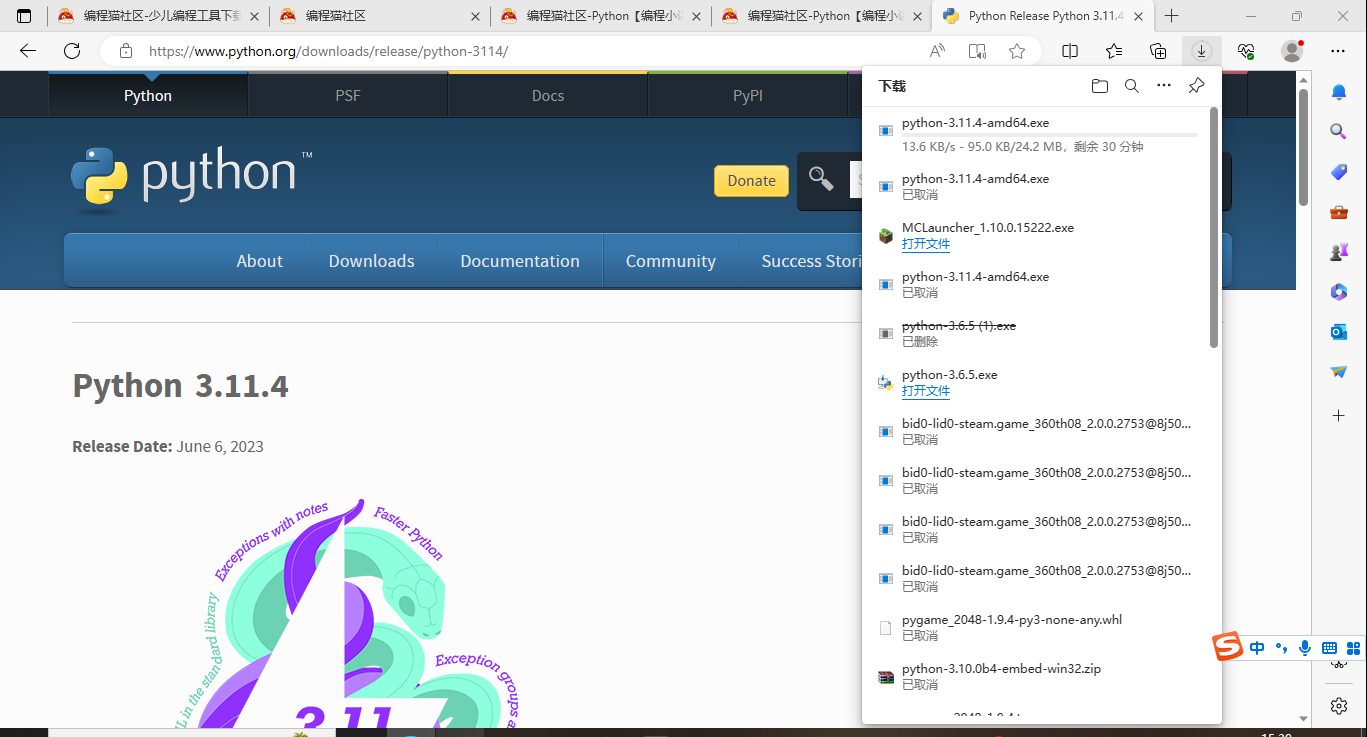
Task: Open the Favorites list in the toolbar
Action: 1114,51
